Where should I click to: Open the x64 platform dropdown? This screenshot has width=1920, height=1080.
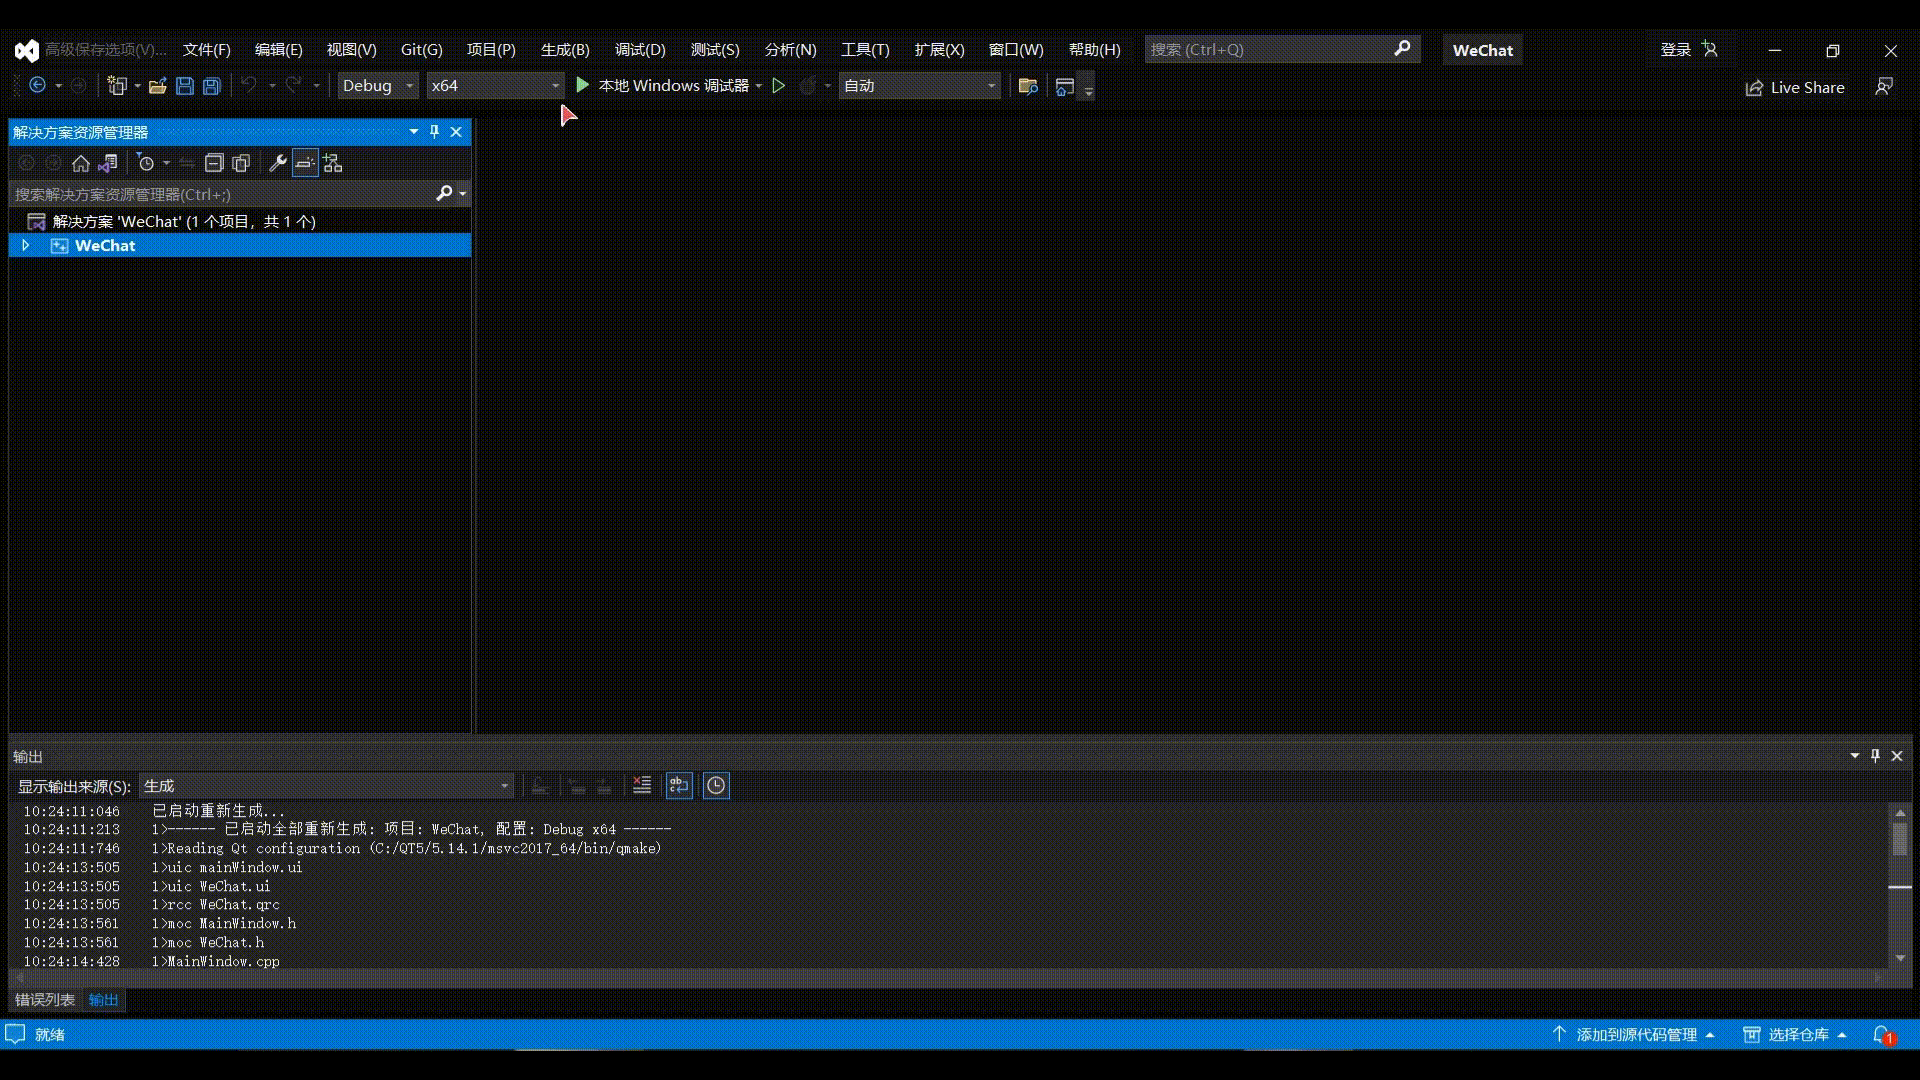(495, 86)
